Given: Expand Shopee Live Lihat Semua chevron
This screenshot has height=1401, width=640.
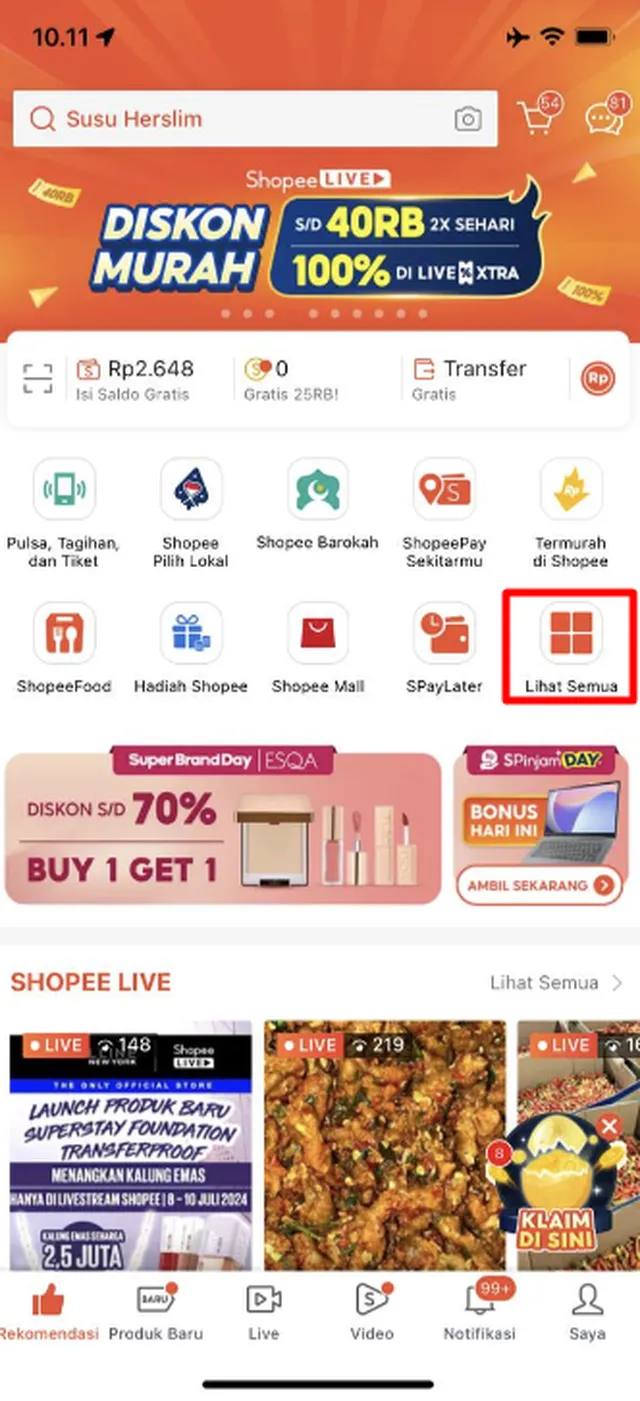Looking at the screenshot, I should 618,983.
